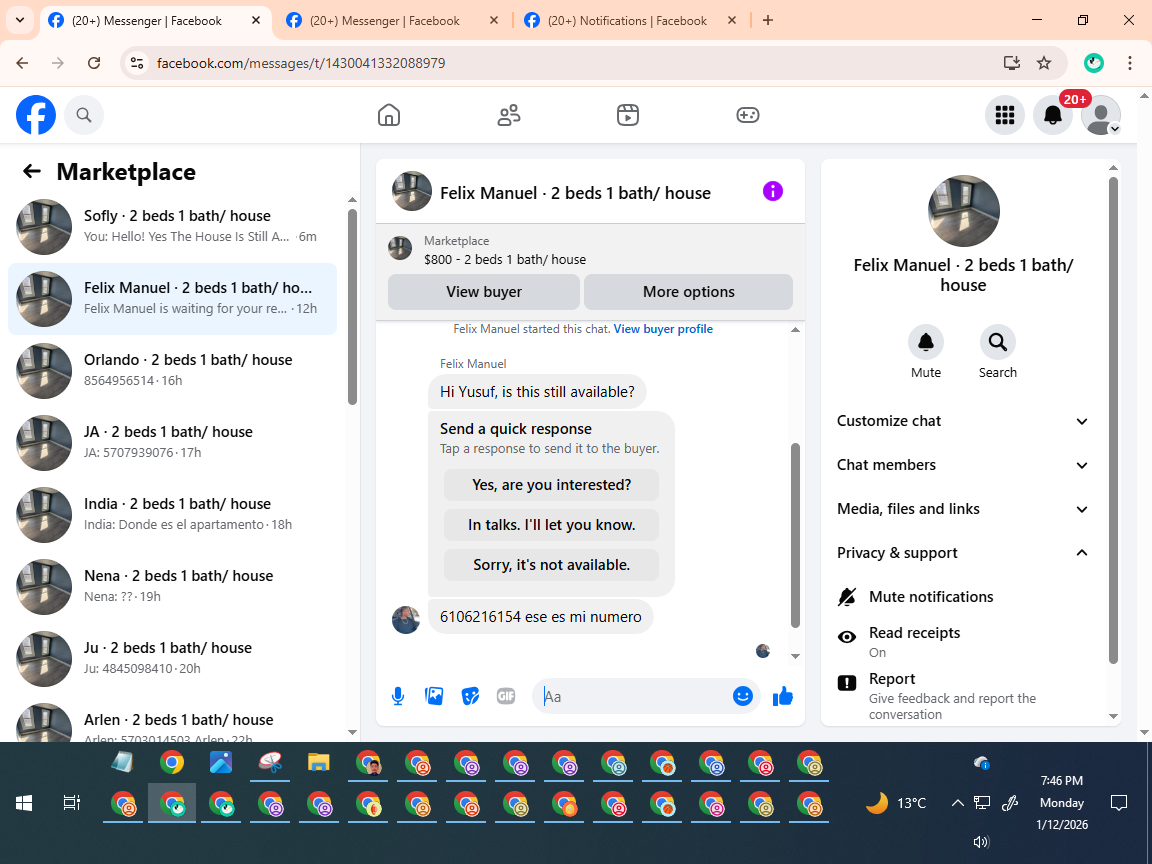The width and height of the screenshot is (1152, 864).
Task: Open the India conversation
Action: click(x=173, y=514)
